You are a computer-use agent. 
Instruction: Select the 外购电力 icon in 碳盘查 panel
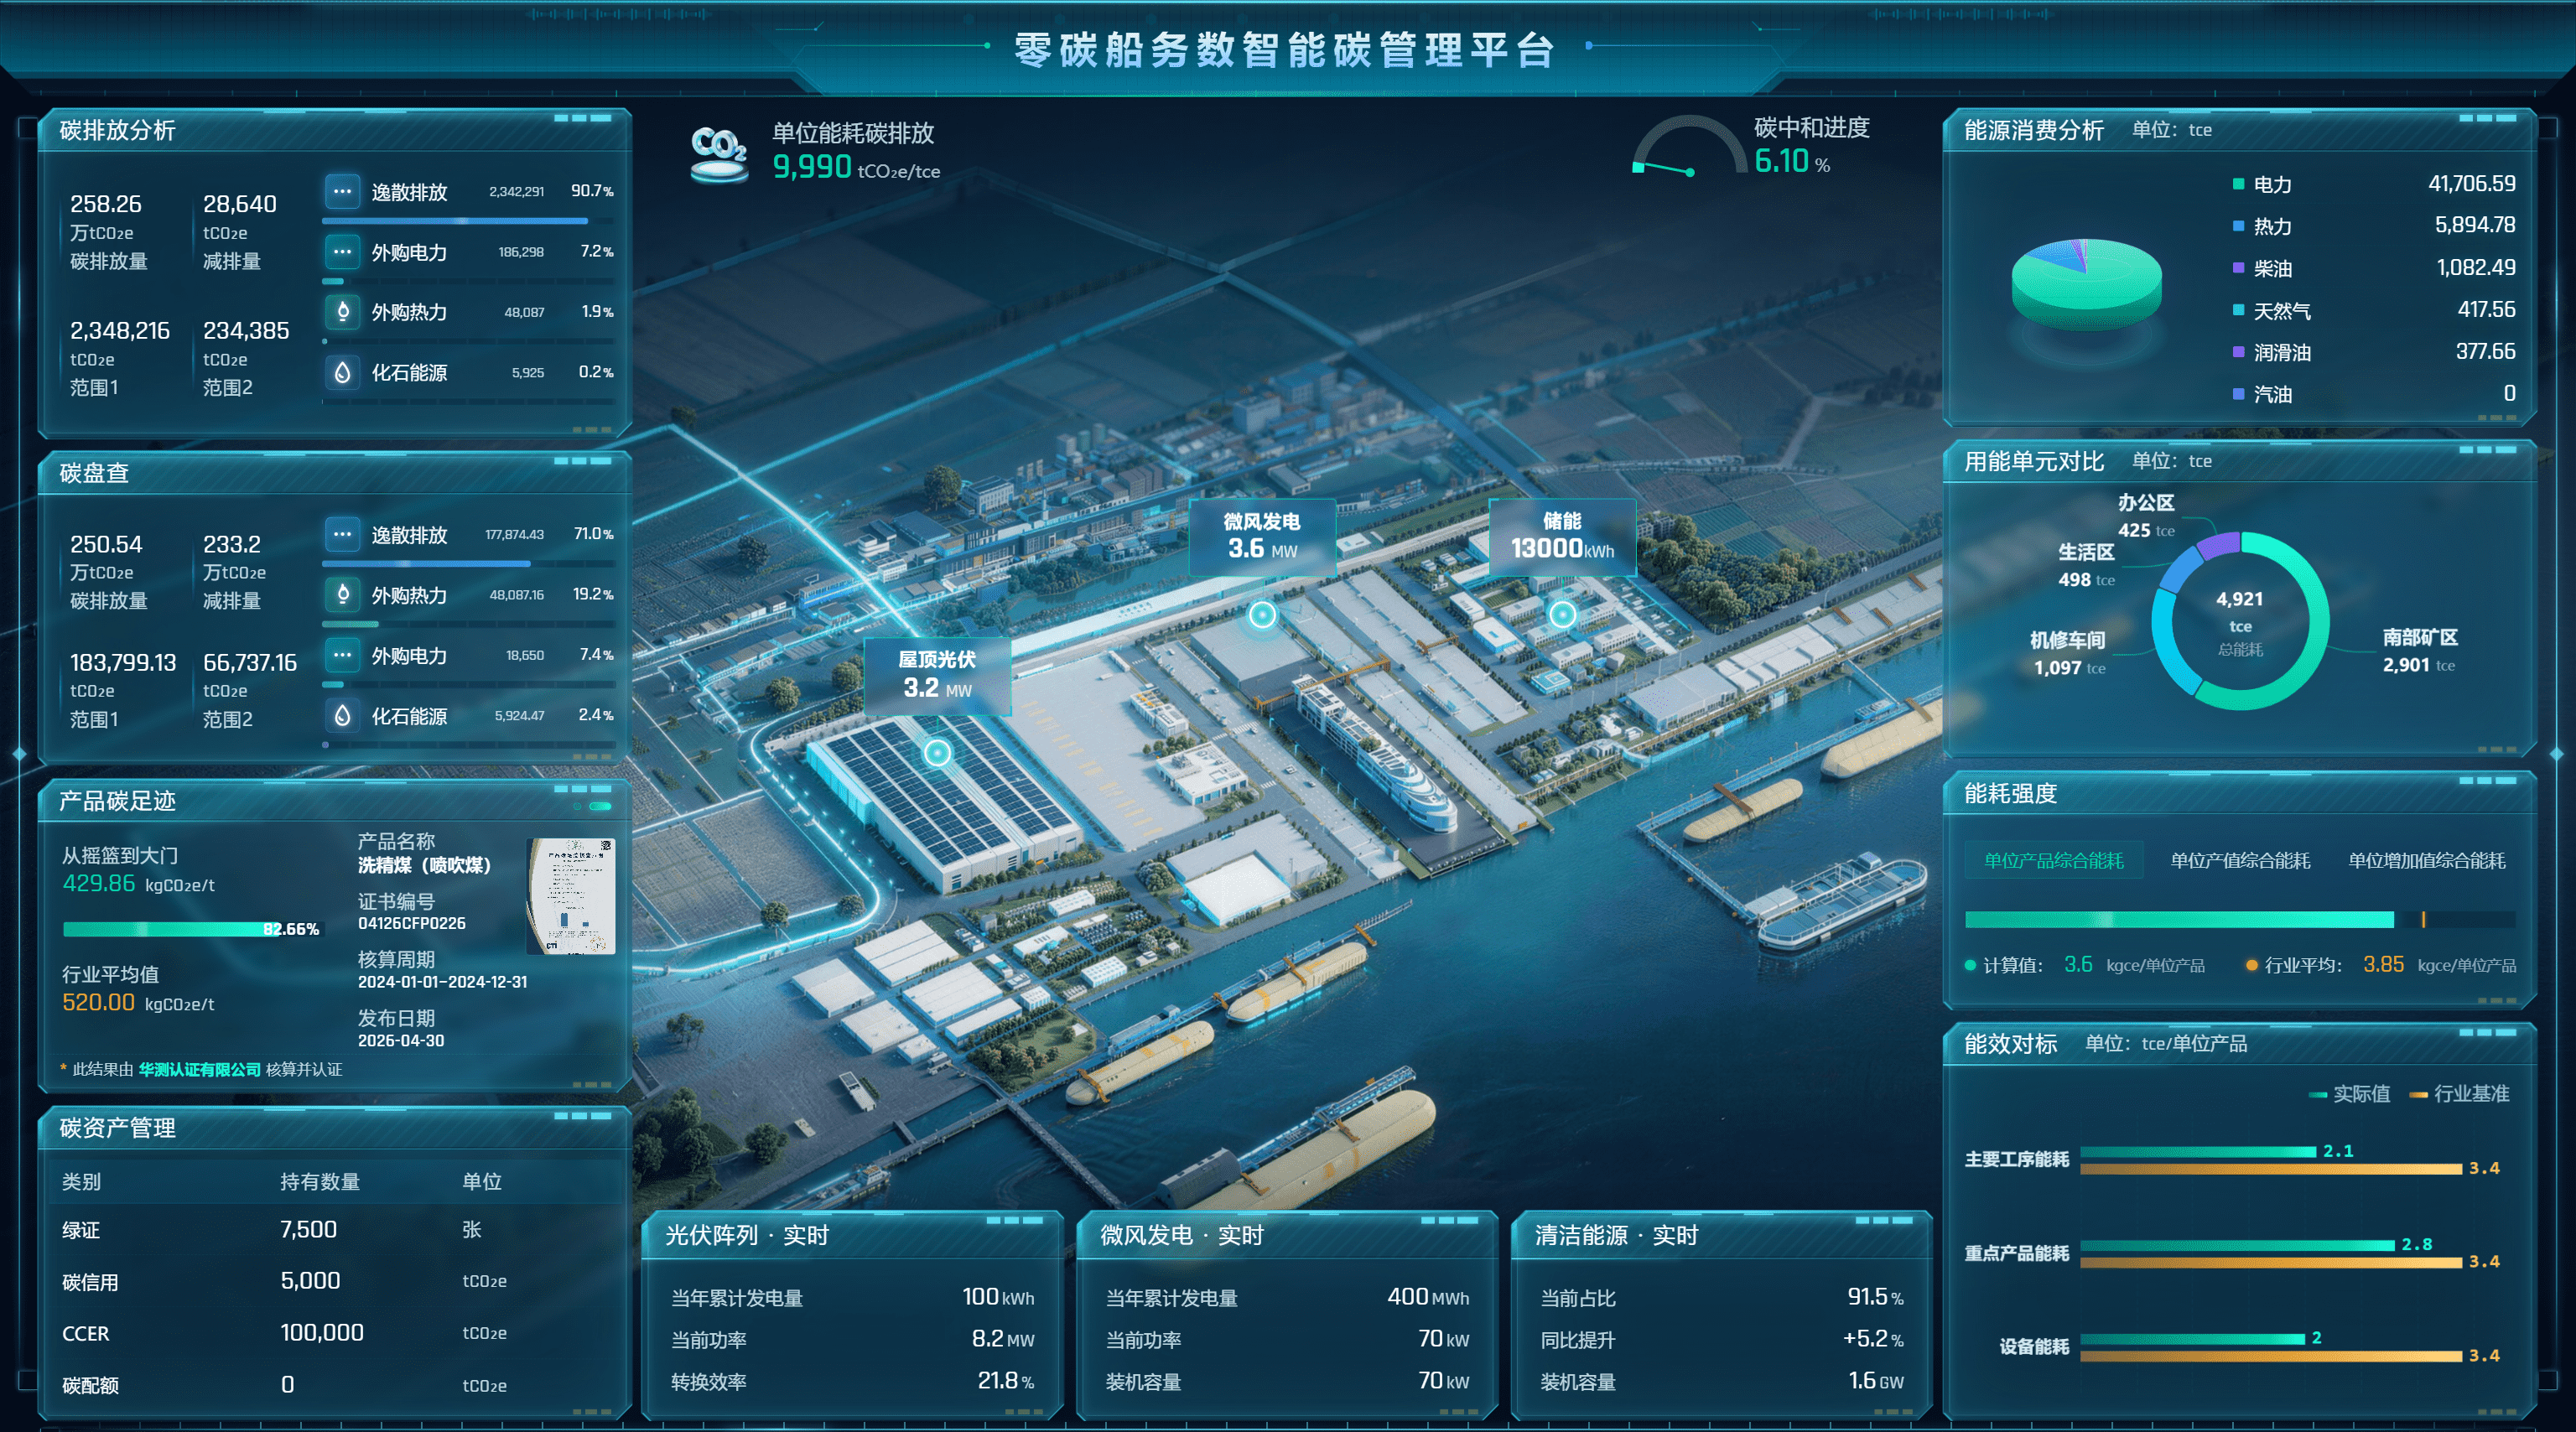(342, 655)
